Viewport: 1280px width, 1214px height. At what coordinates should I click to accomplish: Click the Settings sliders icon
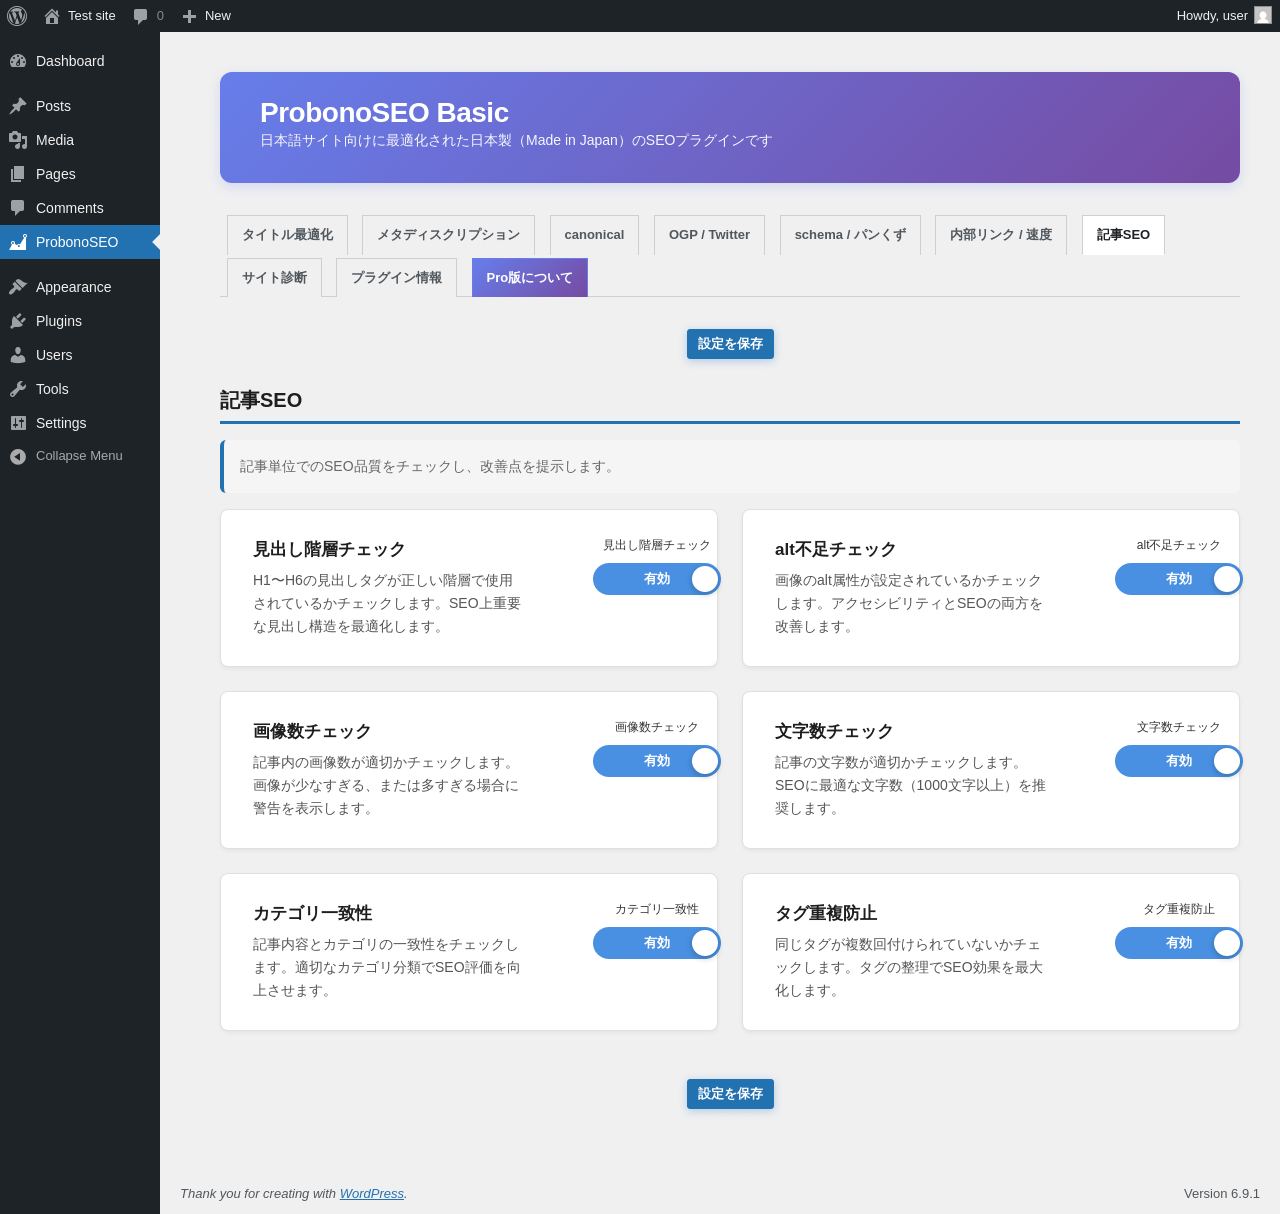[18, 423]
